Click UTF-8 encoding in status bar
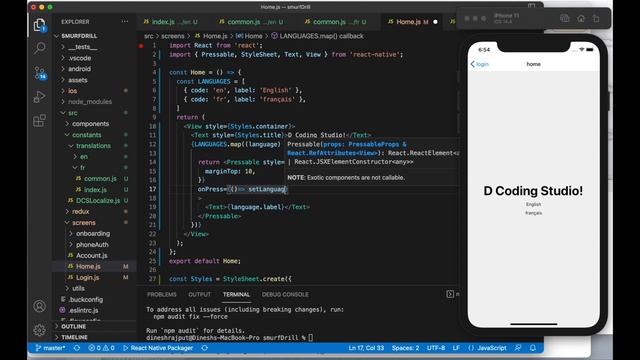This screenshot has height=360, width=640. (x=436, y=348)
